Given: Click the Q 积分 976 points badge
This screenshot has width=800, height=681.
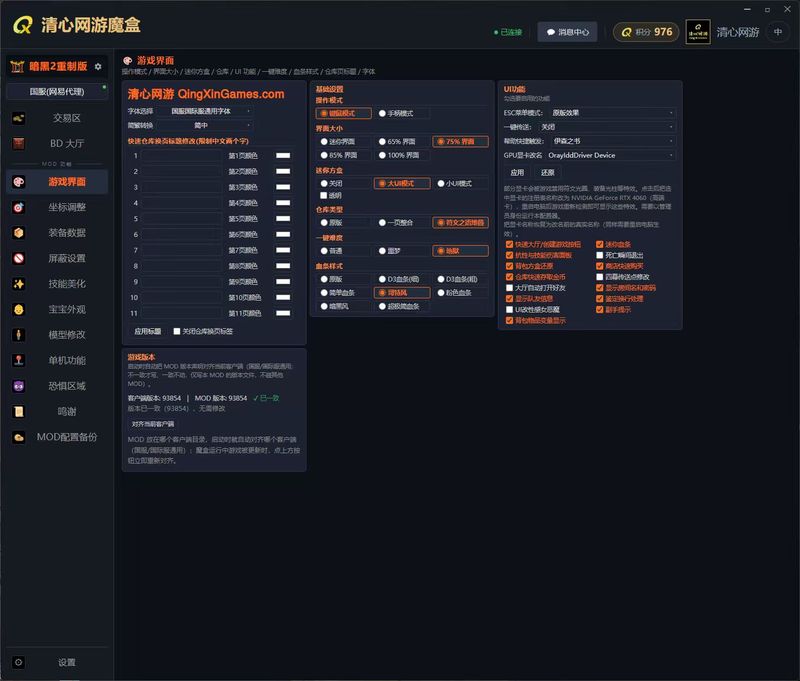Looking at the screenshot, I should click(x=646, y=32).
